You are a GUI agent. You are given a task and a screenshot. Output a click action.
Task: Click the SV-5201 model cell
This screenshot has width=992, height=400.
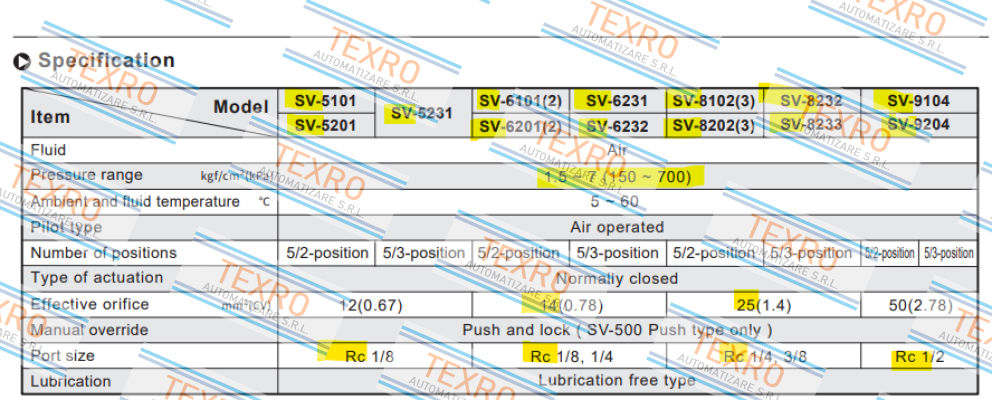click(x=325, y=125)
